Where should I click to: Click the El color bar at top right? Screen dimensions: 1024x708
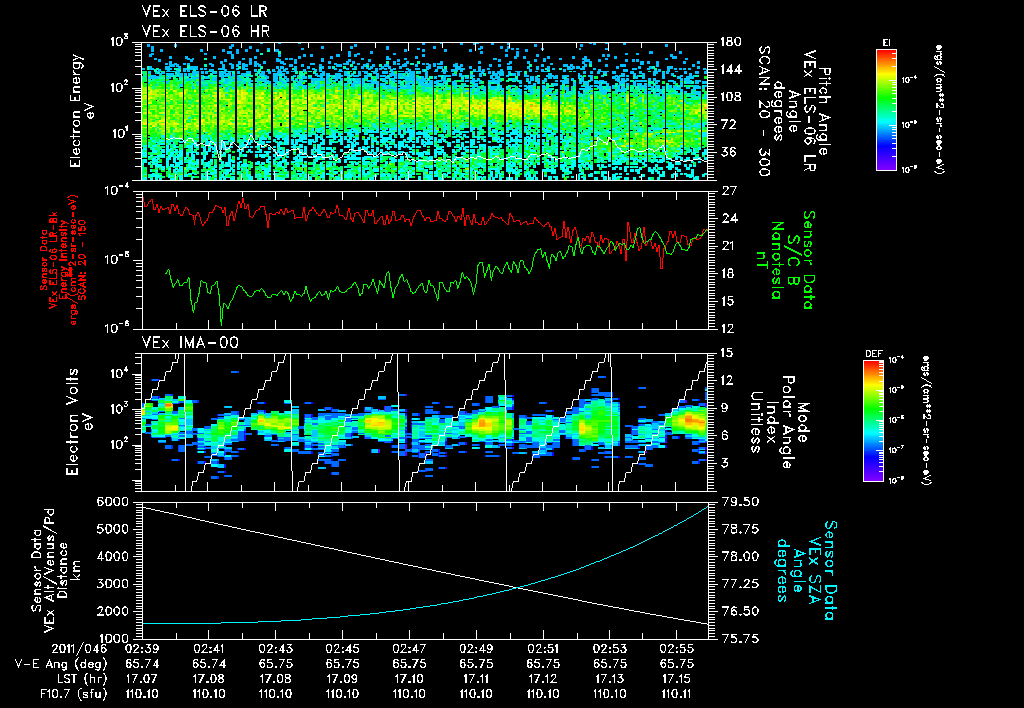click(x=886, y=108)
